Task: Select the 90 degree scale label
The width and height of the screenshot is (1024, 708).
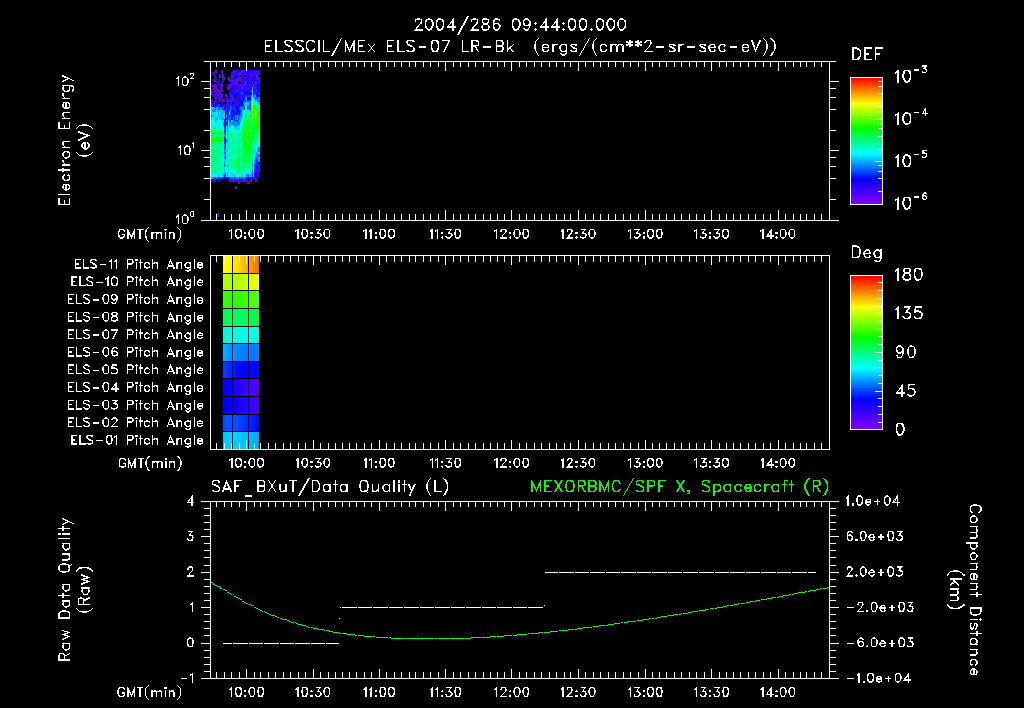Action: (x=906, y=352)
